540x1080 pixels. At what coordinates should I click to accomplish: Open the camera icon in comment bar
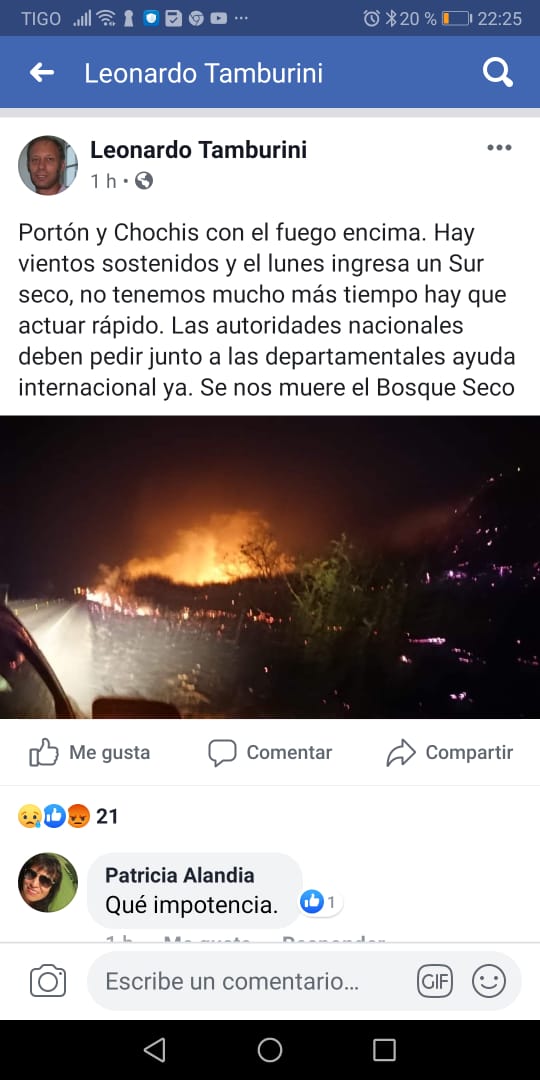[48, 981]
